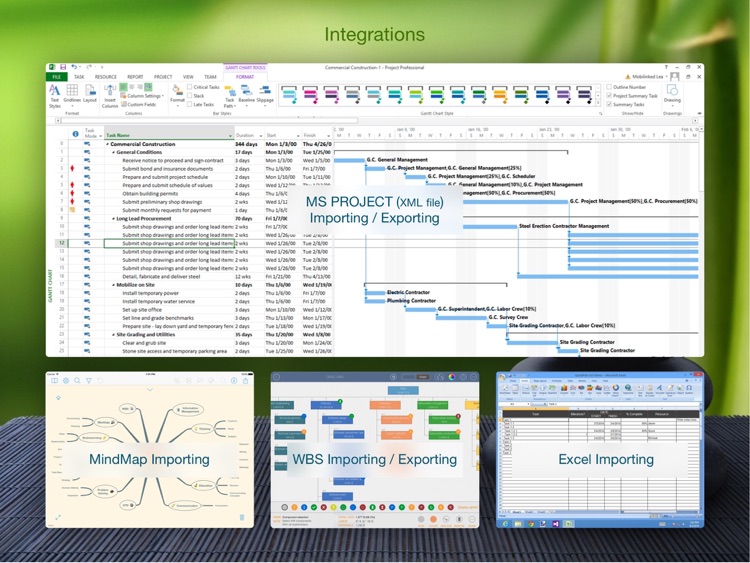Select the 'Obtain building permits' task row
Viewport: 750px width, 563px height.
150,194
